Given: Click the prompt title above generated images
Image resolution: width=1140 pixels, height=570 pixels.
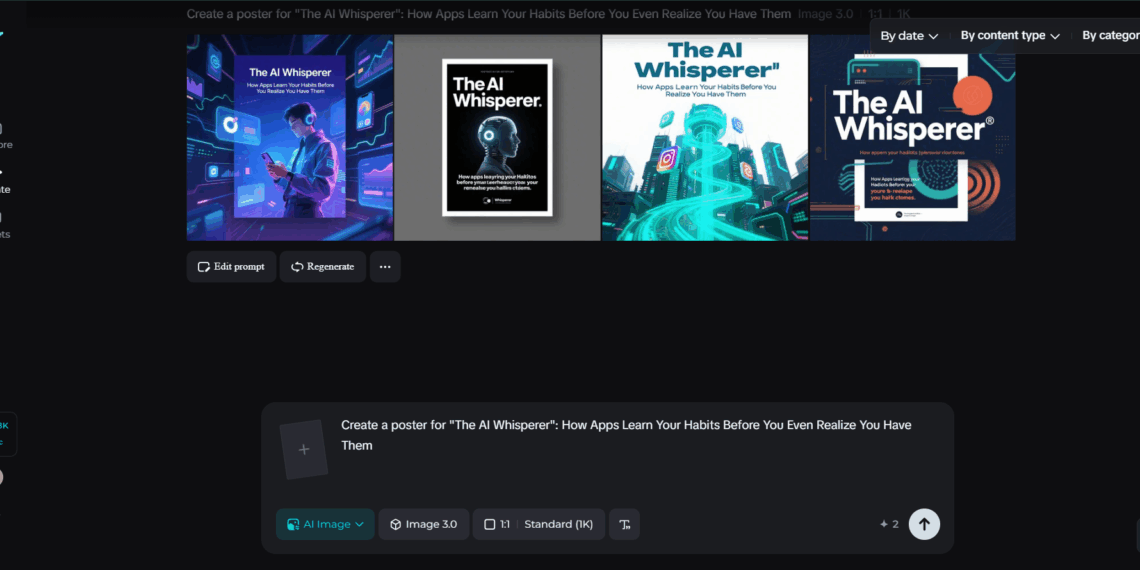Looking at the screenshot, I should 489,14.
